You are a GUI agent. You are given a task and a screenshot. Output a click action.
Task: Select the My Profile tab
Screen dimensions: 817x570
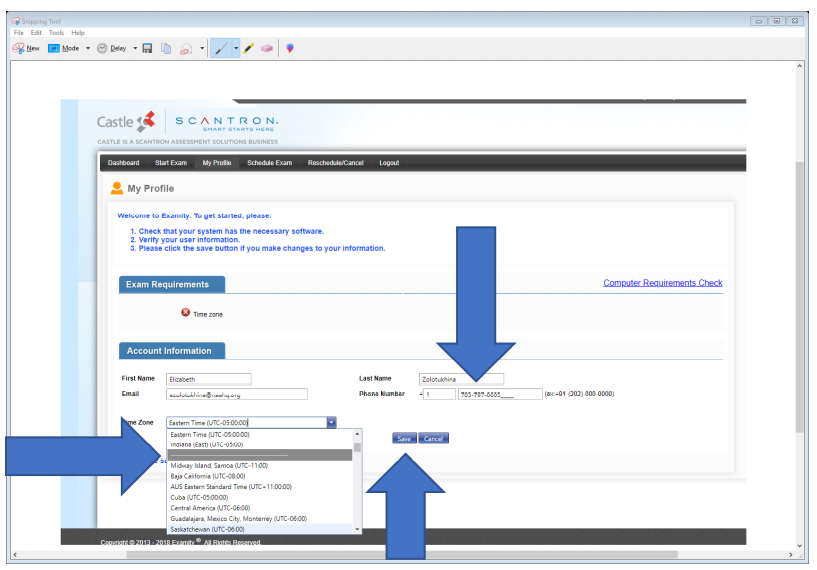coord(217,163)
